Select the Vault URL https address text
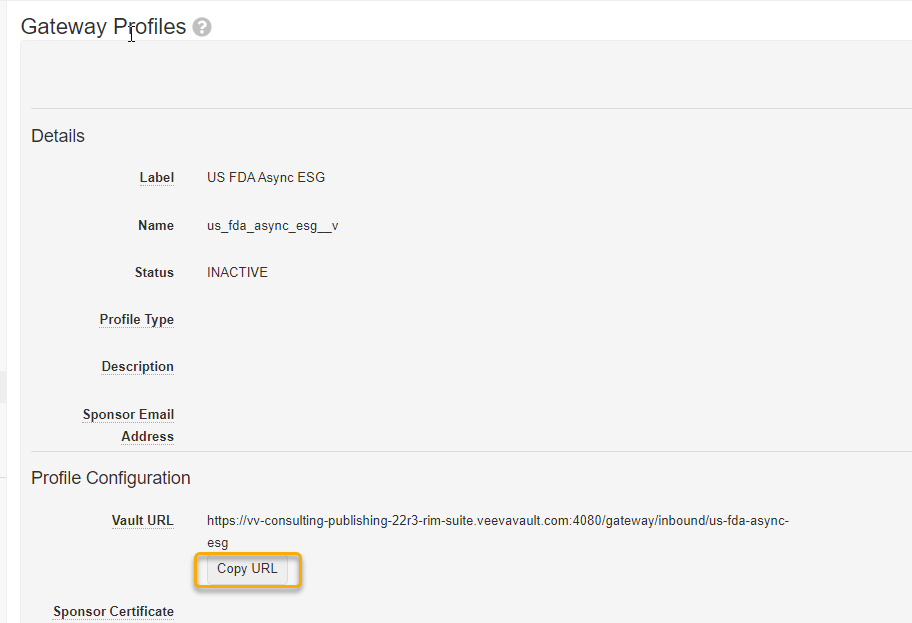 point(498,532)
